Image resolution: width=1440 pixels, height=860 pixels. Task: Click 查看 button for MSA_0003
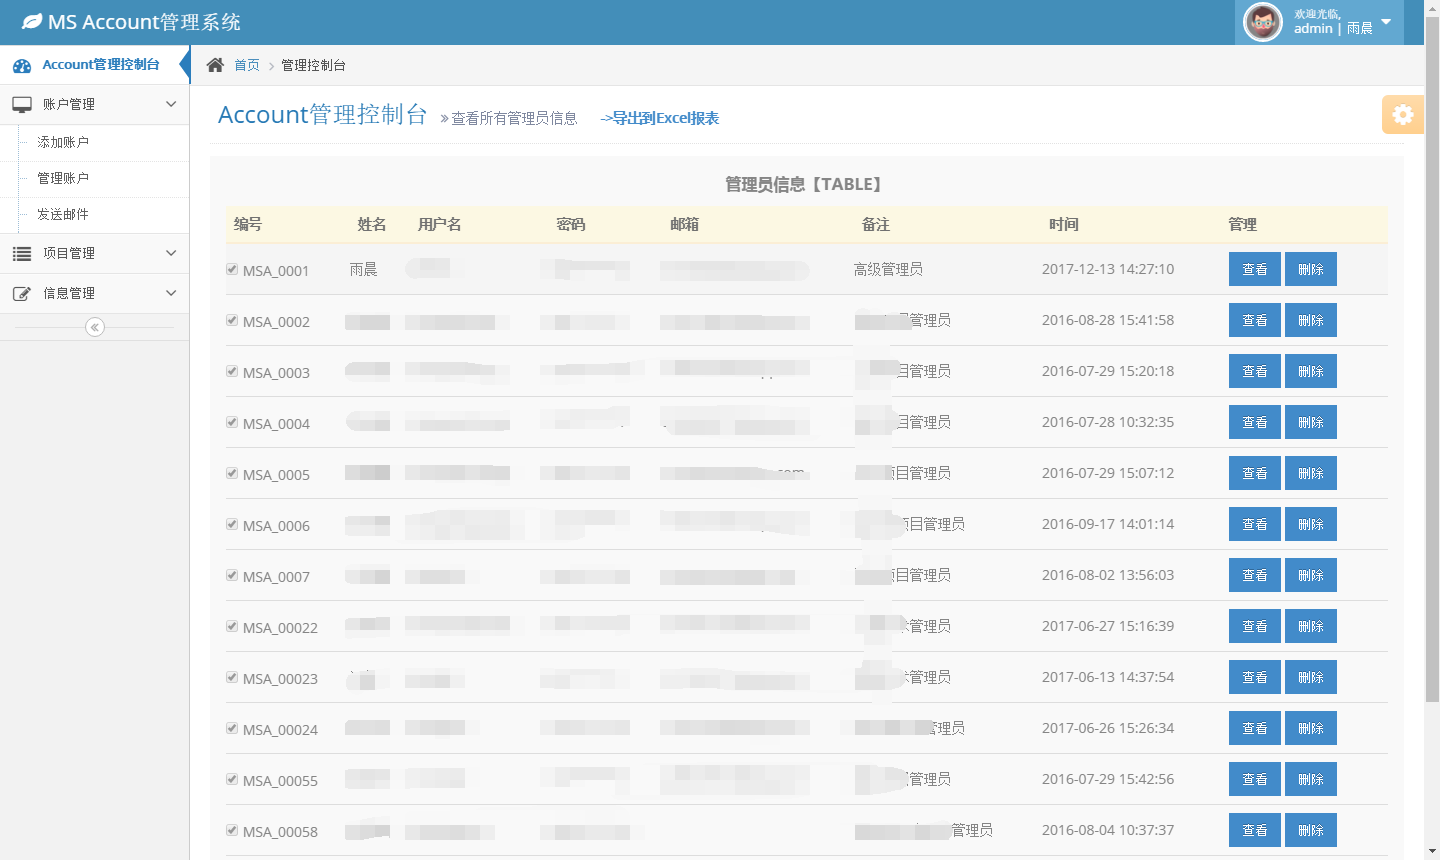point(1254,371)
